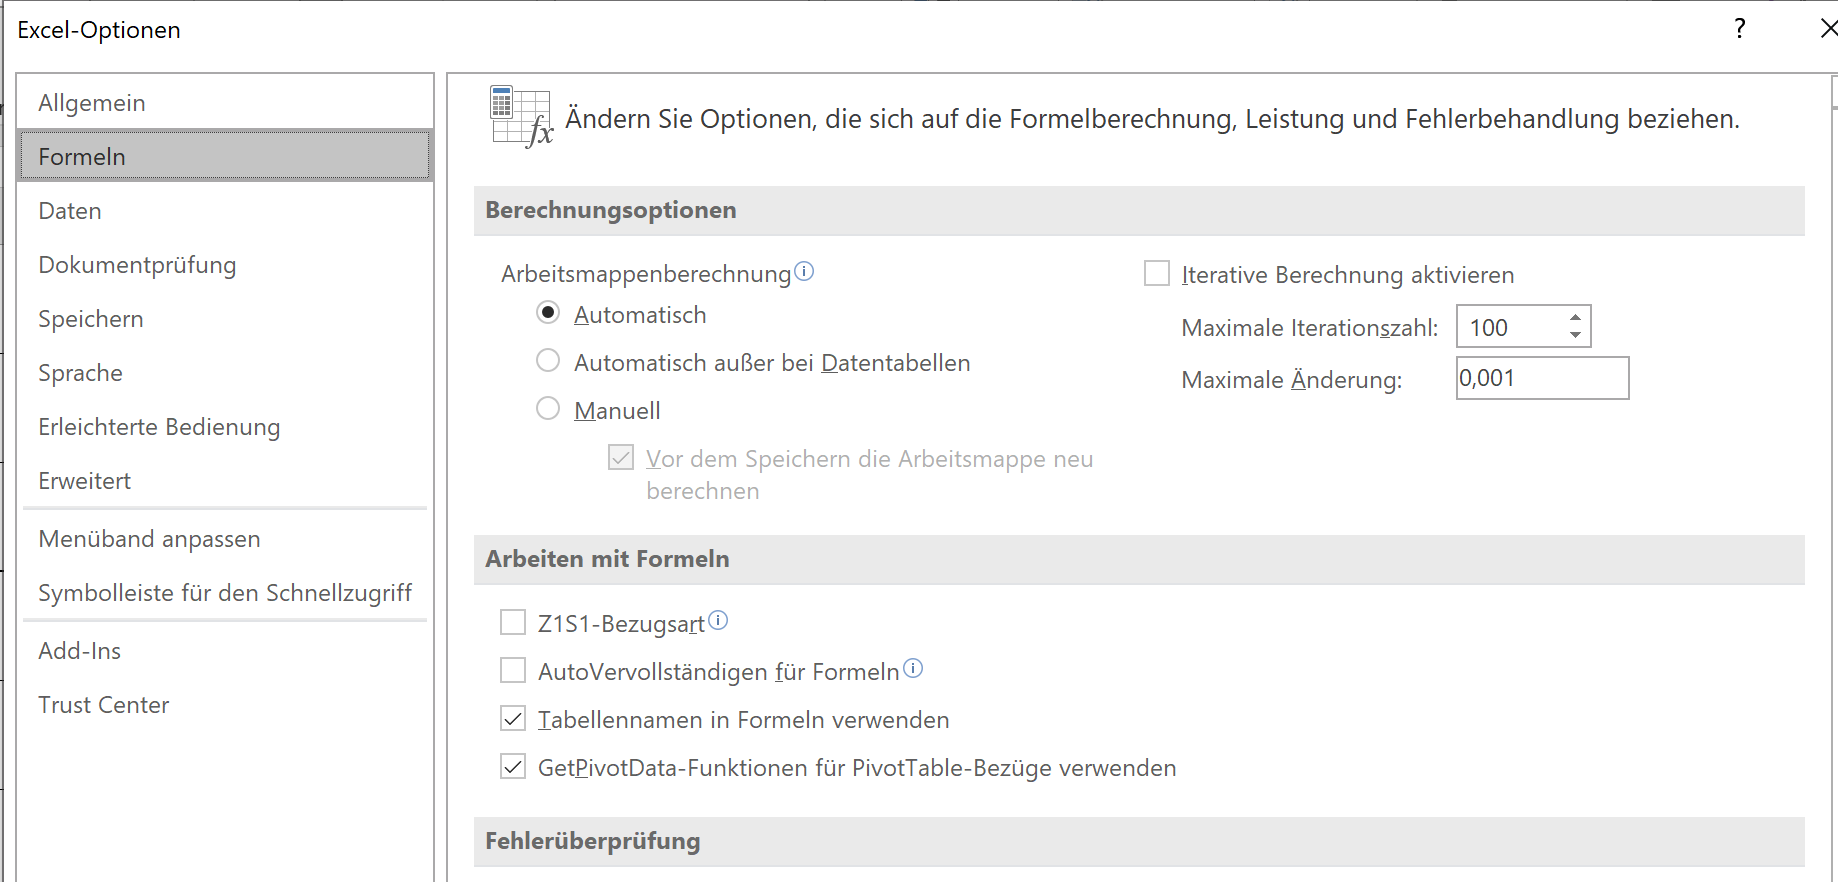Viewport: 1838px width, 882px height.
Task: Click the Berechnungsoptionen section header
Action: click(x=1139, y=210)
